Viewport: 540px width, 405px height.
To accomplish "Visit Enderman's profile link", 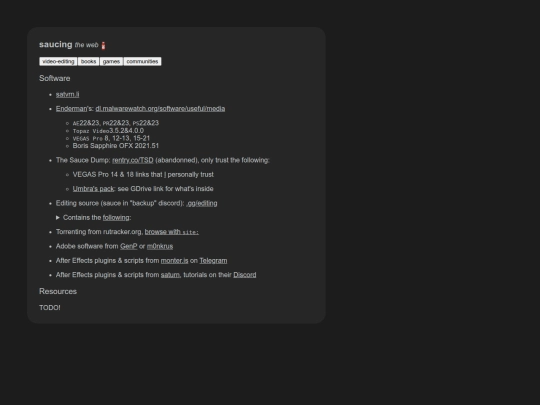I will pos(71,109).
